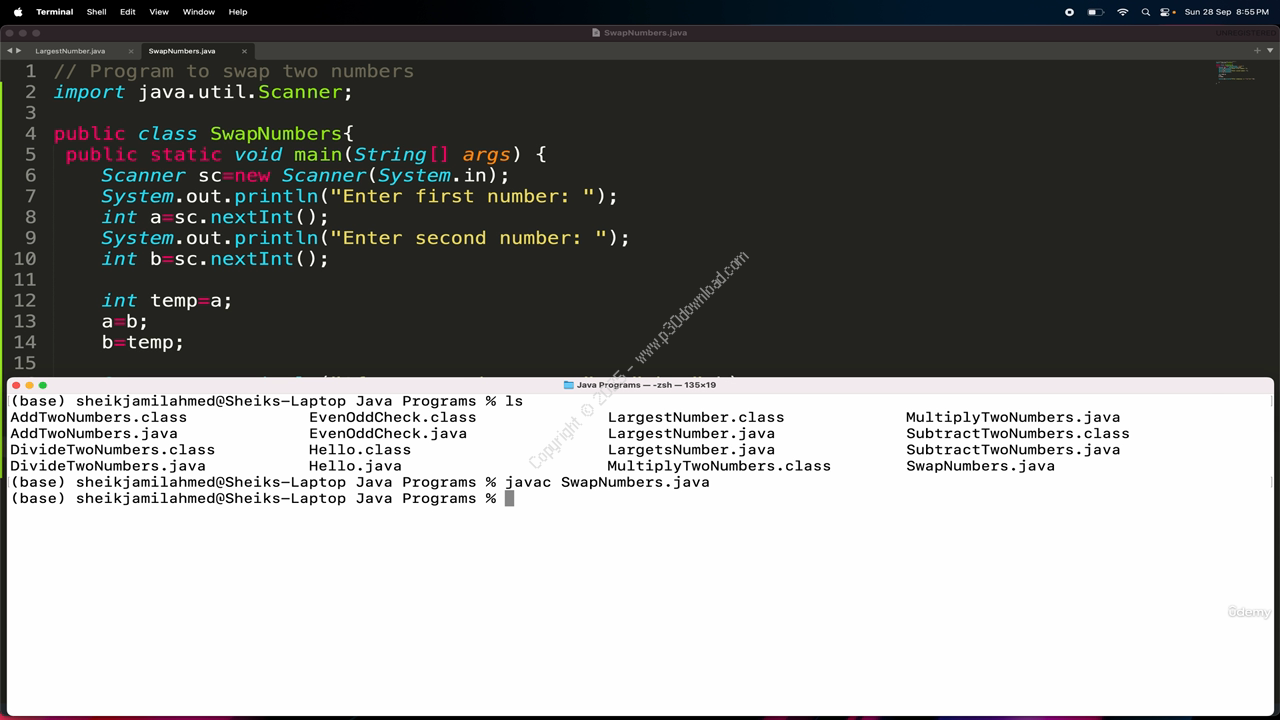Screen dimensions: 1280x720
Task: Open the Window menu
Action: 199,12
